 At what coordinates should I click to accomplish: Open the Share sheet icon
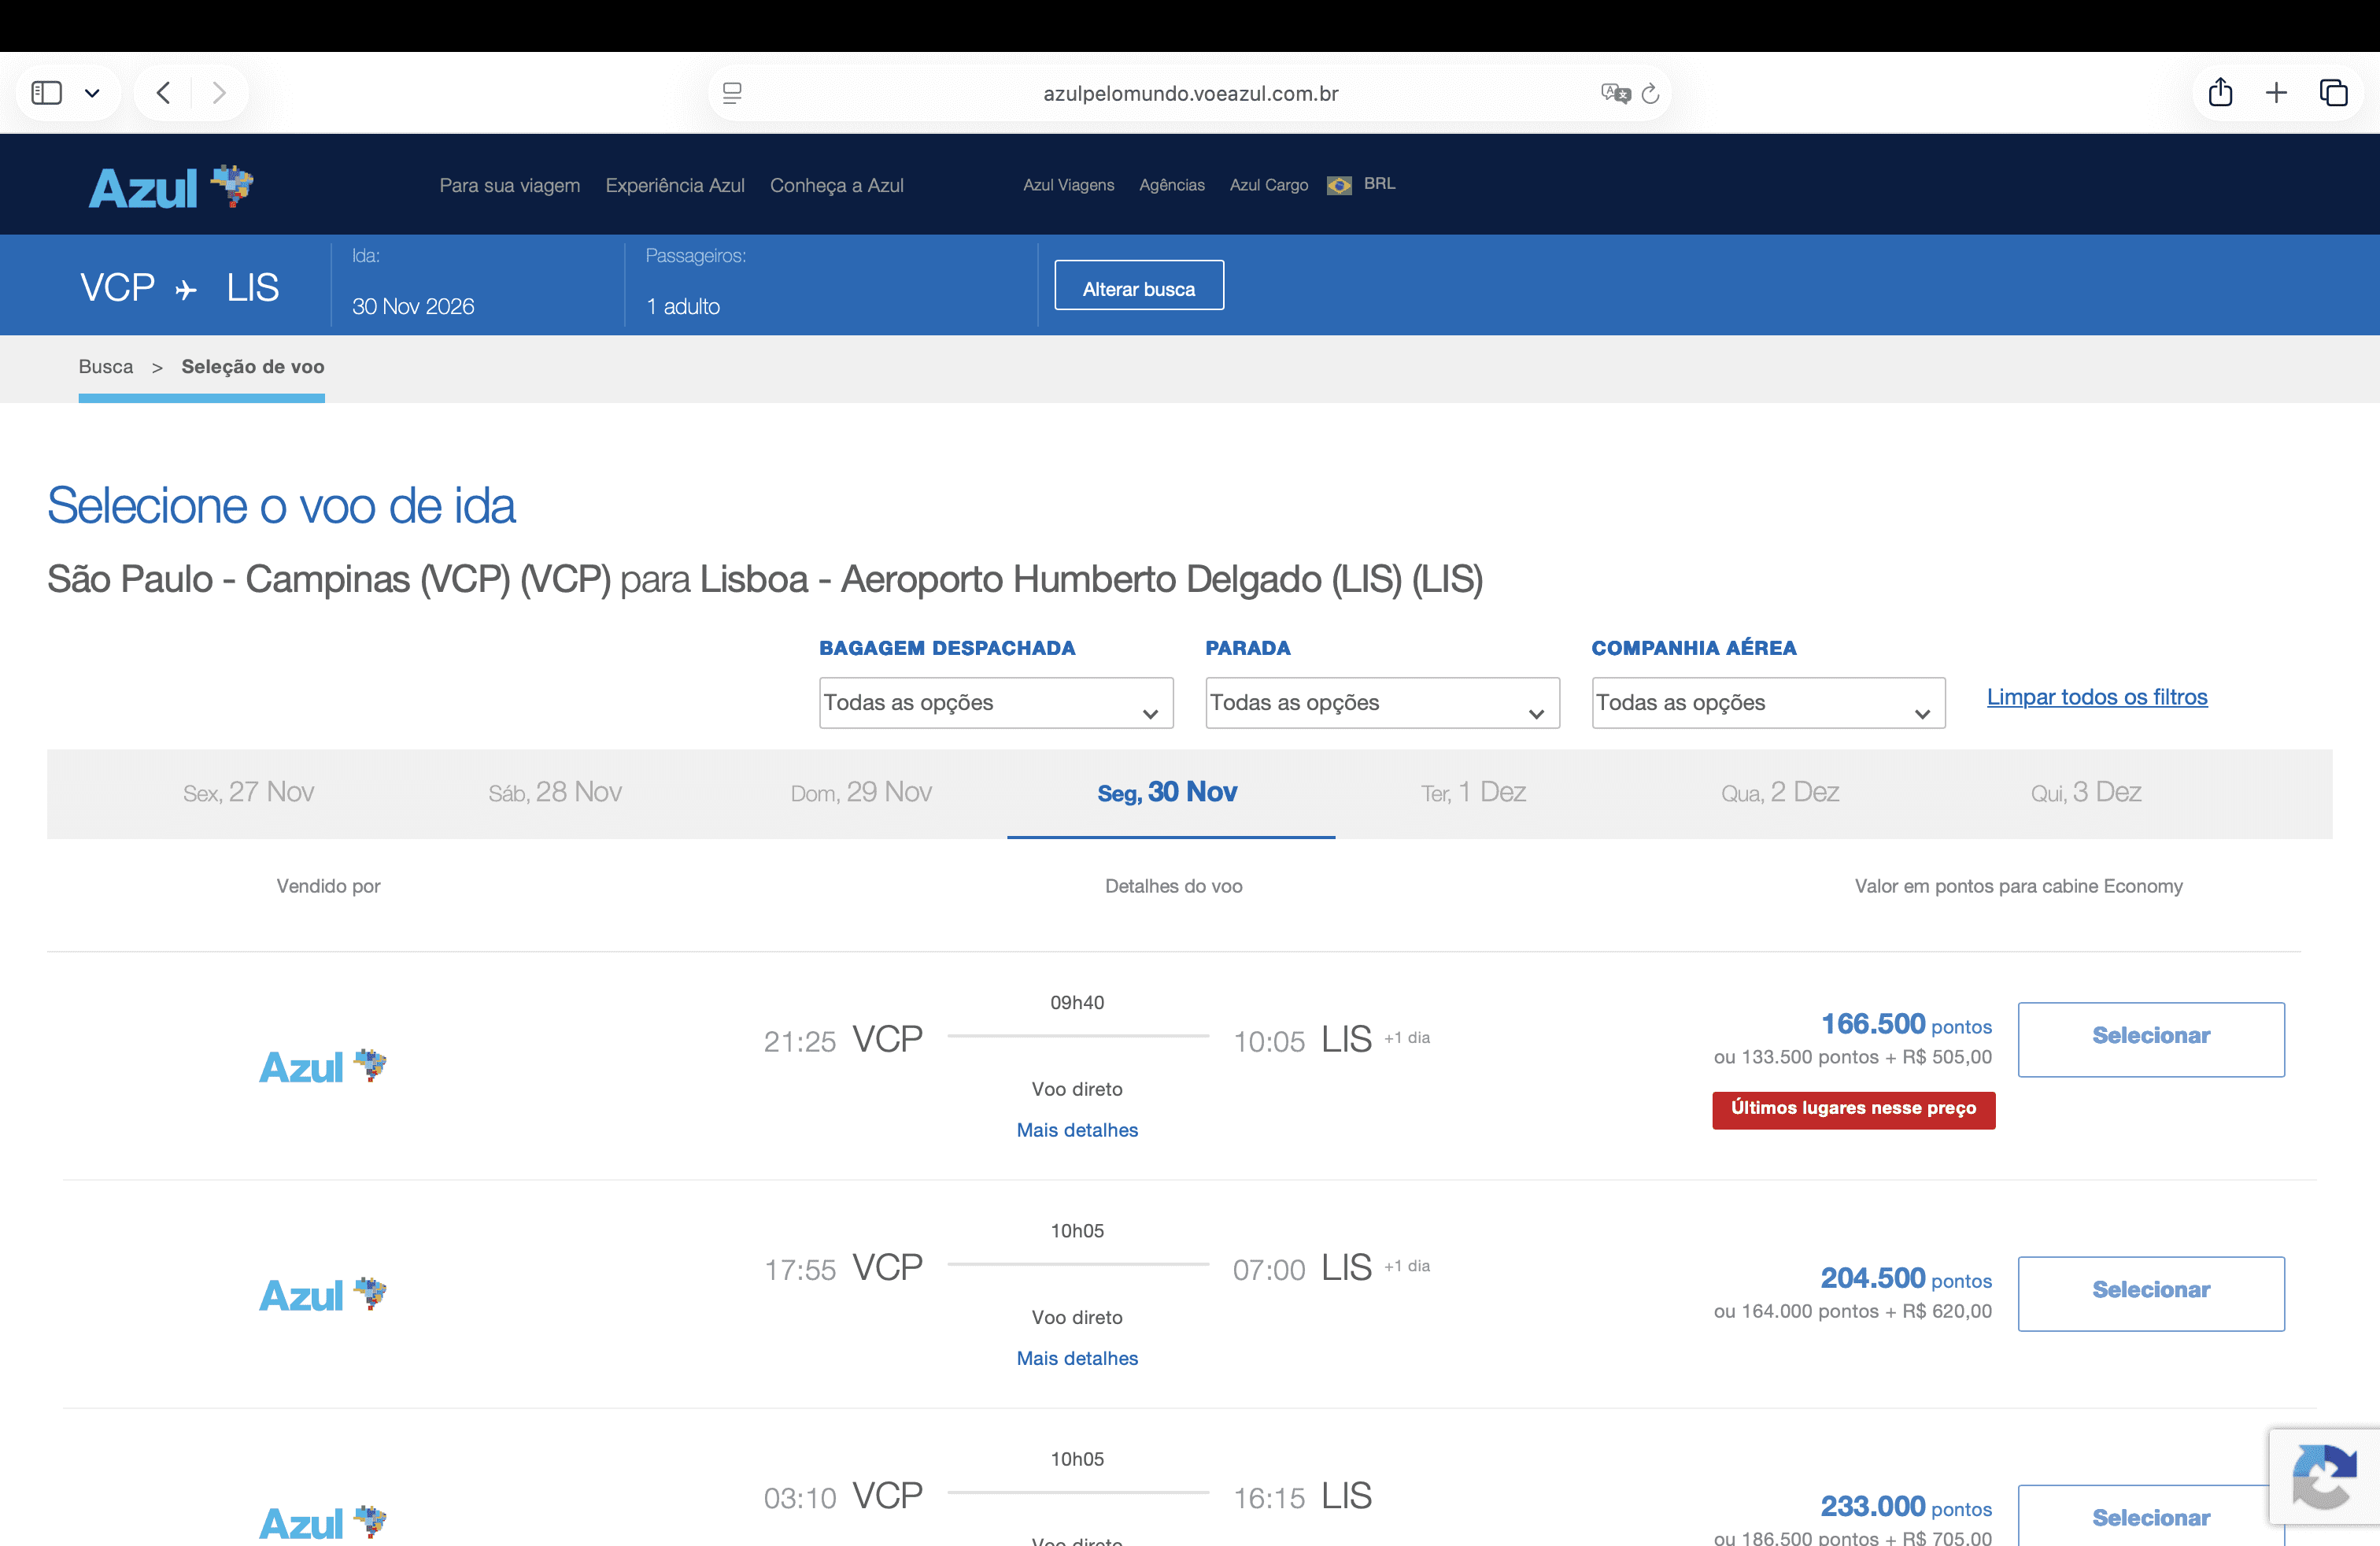point(2220,92)
